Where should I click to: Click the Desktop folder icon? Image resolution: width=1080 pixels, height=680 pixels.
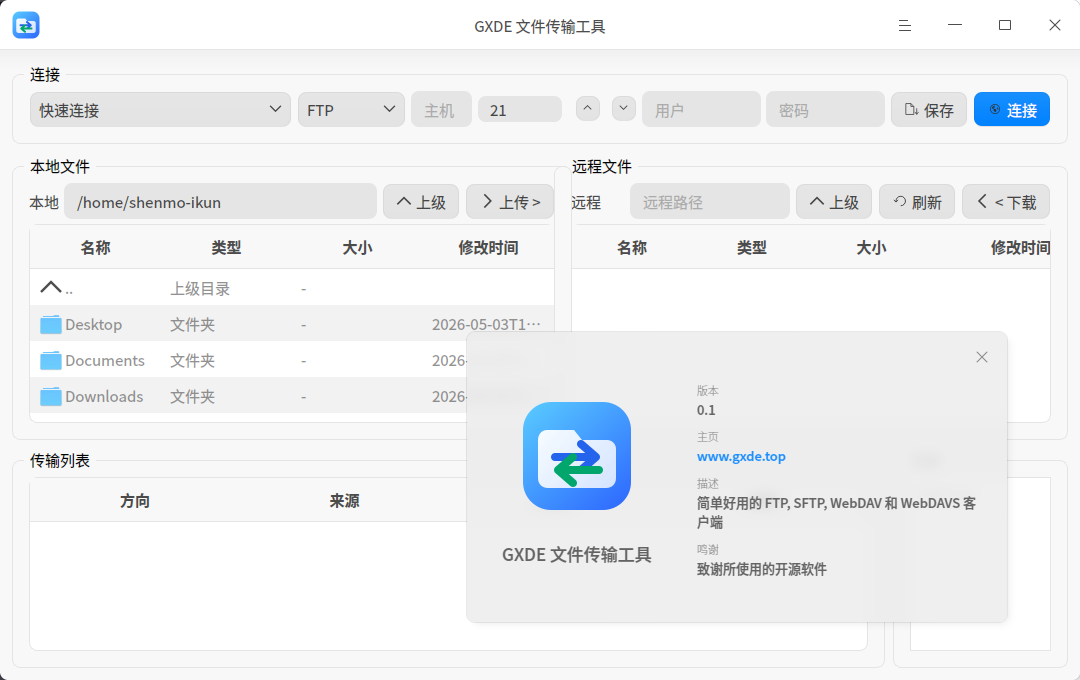tap(50, 324)
